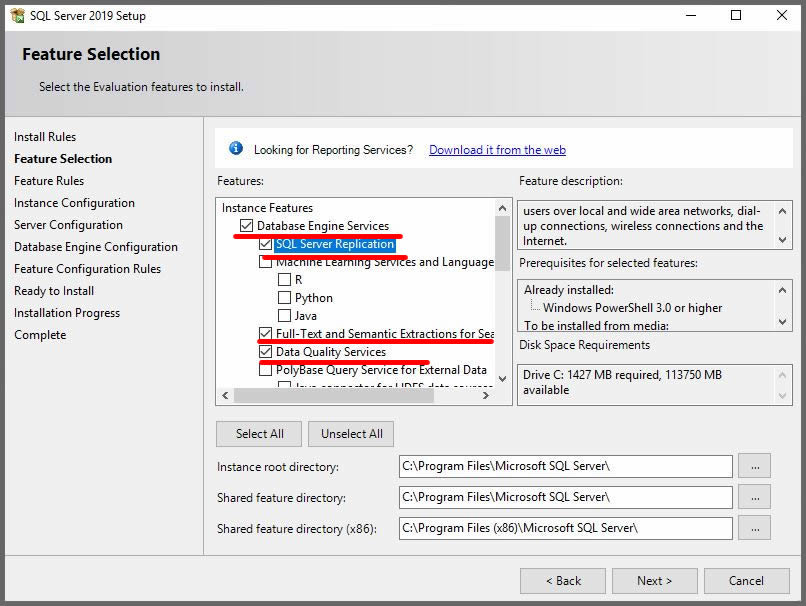Click the blue information icon

point(236,149)
